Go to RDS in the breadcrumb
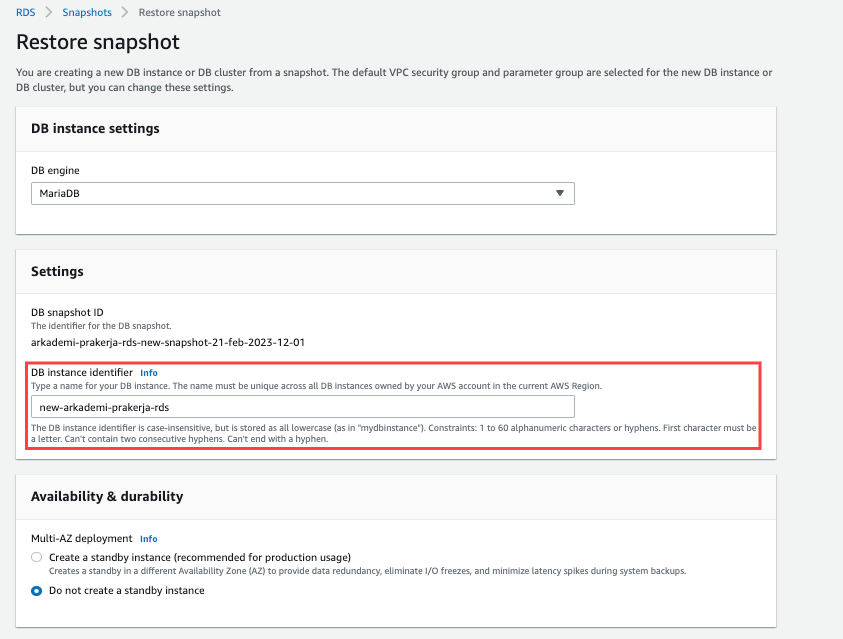 pos(25,13)
